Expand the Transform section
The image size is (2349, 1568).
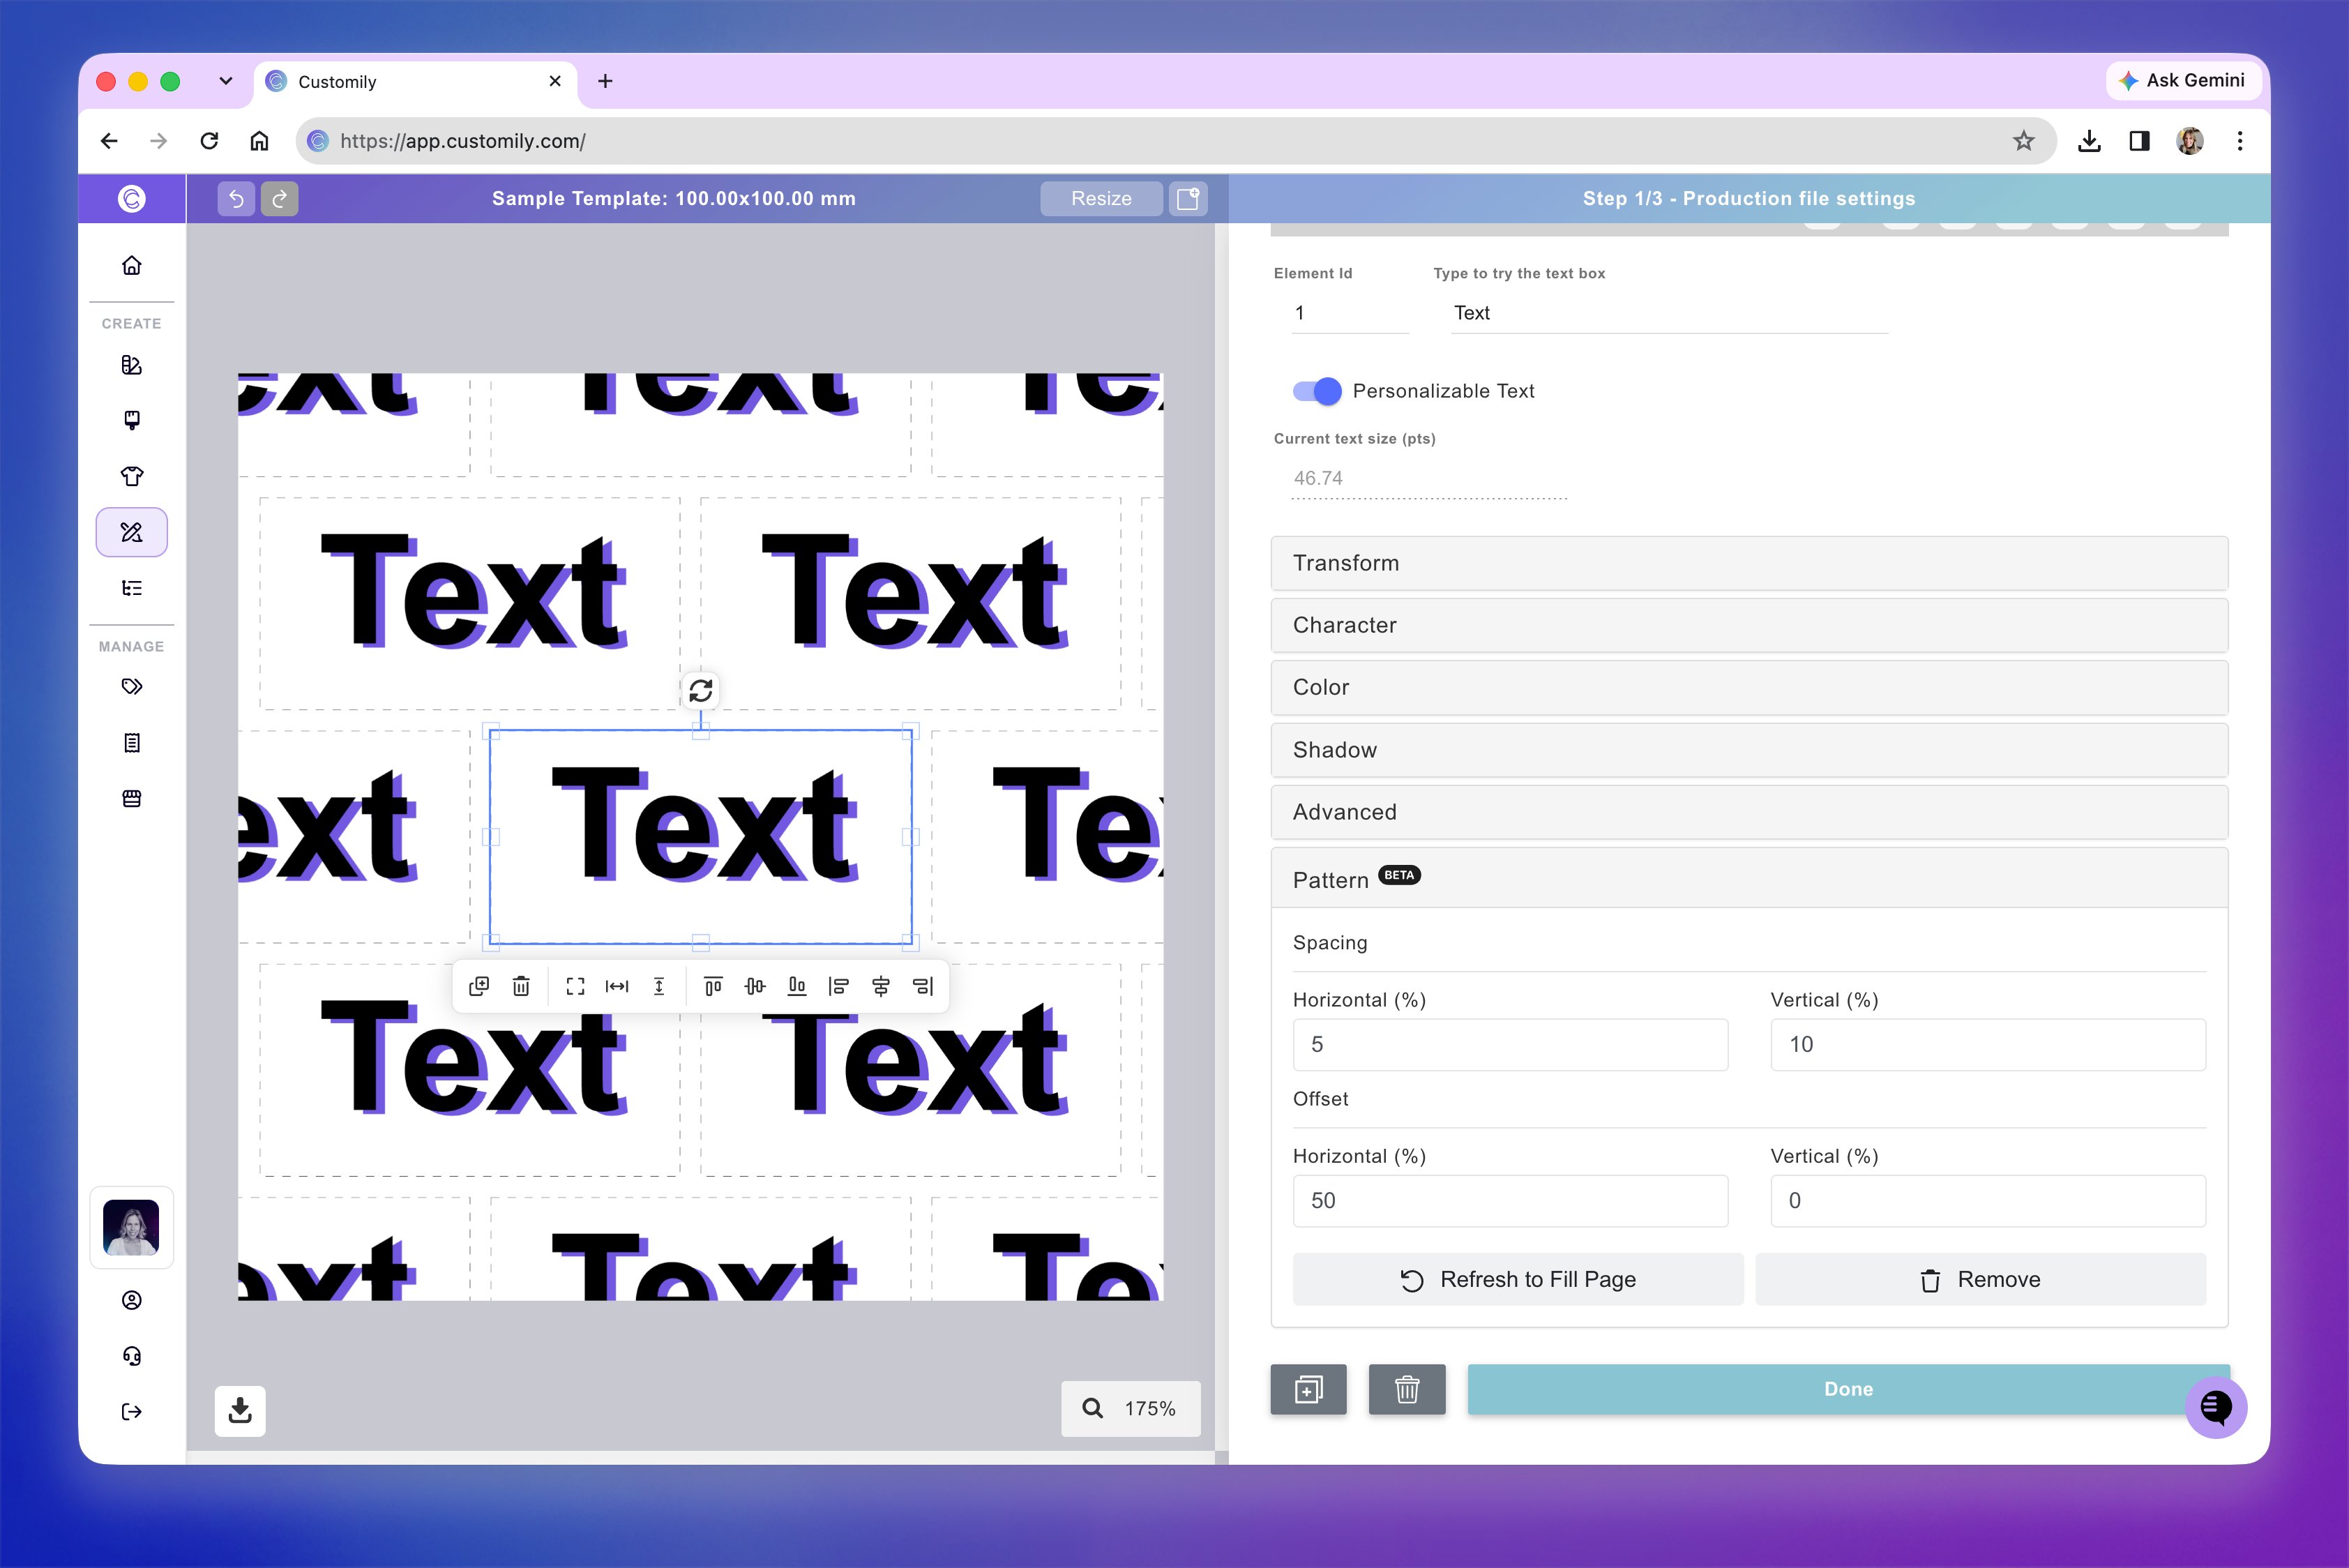tap(1749, 563)
